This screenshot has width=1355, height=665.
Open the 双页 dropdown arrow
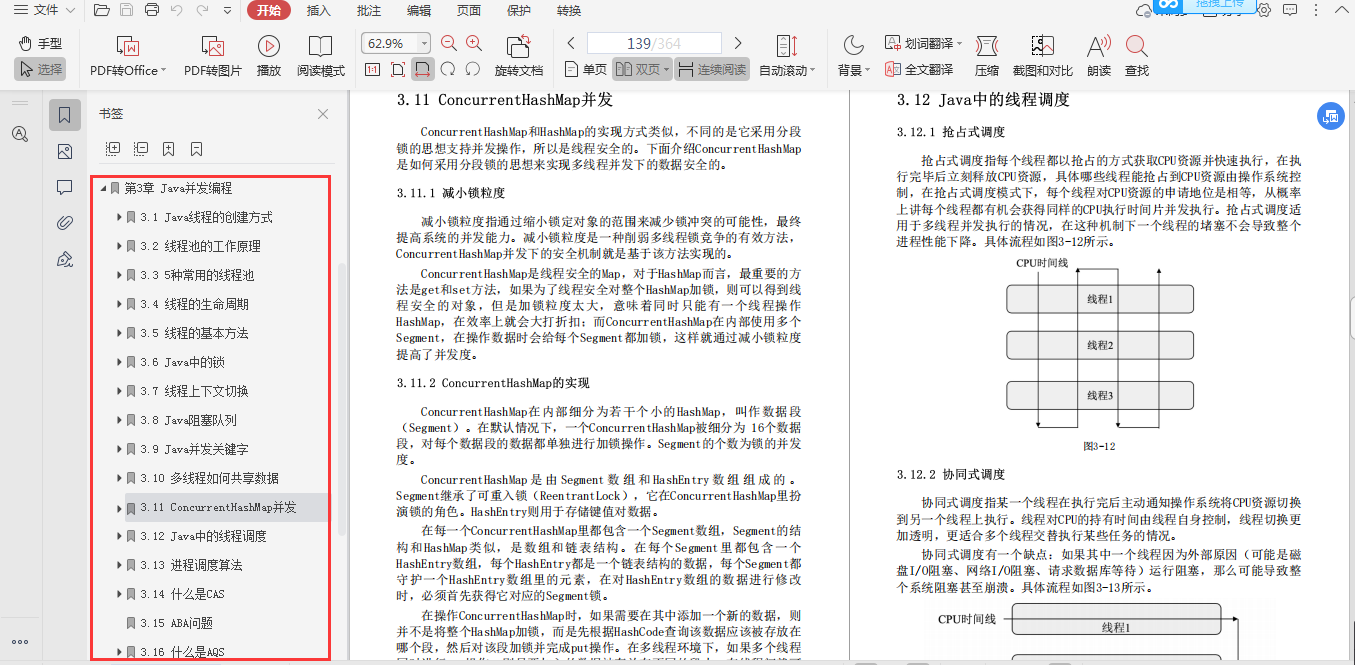(x=666, y=70)
